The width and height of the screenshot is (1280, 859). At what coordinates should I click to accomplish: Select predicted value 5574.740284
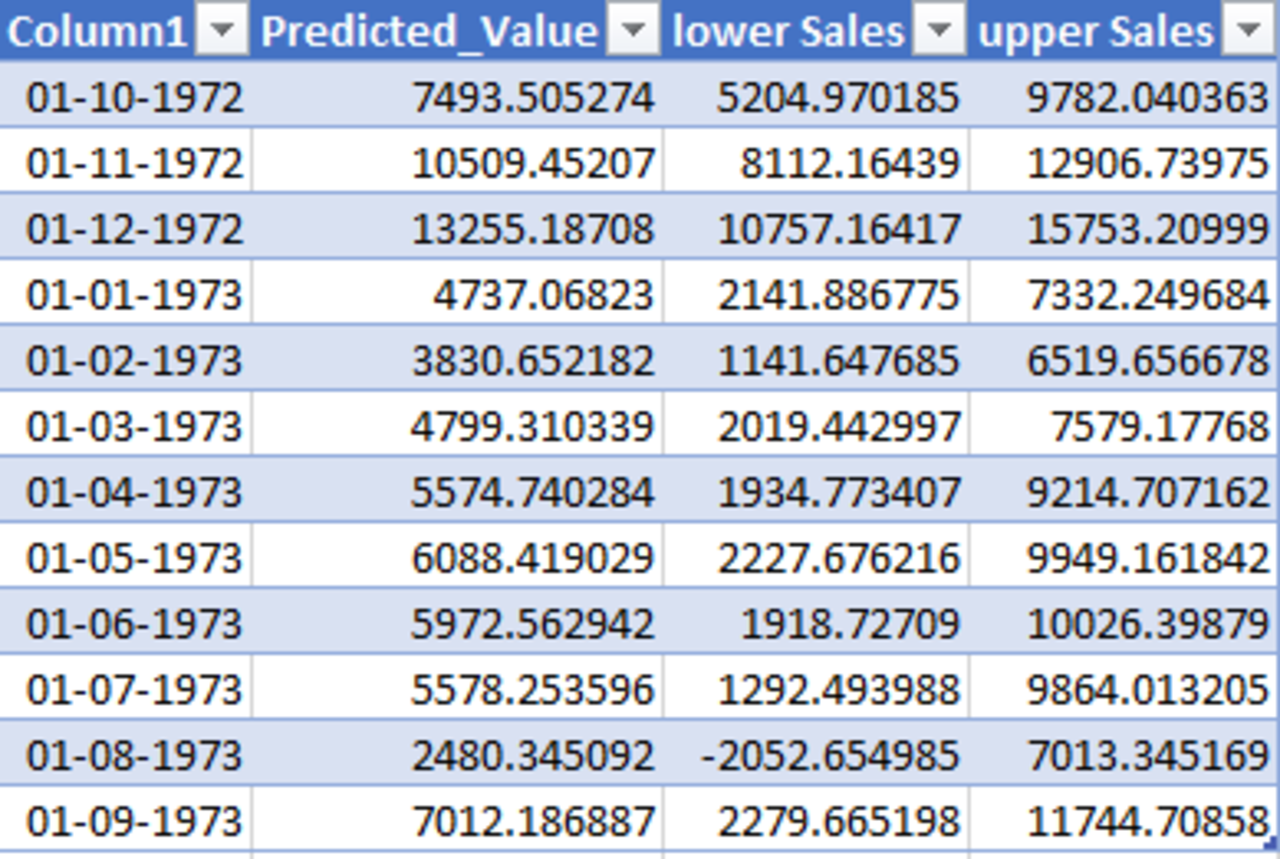(533, 493)
